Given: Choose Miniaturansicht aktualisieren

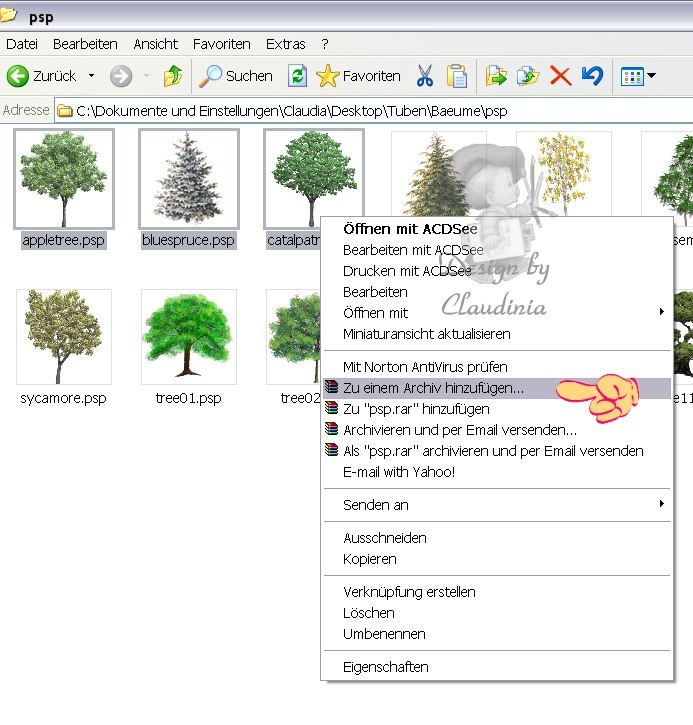Looking at the screenshot, I should [497, 334].
